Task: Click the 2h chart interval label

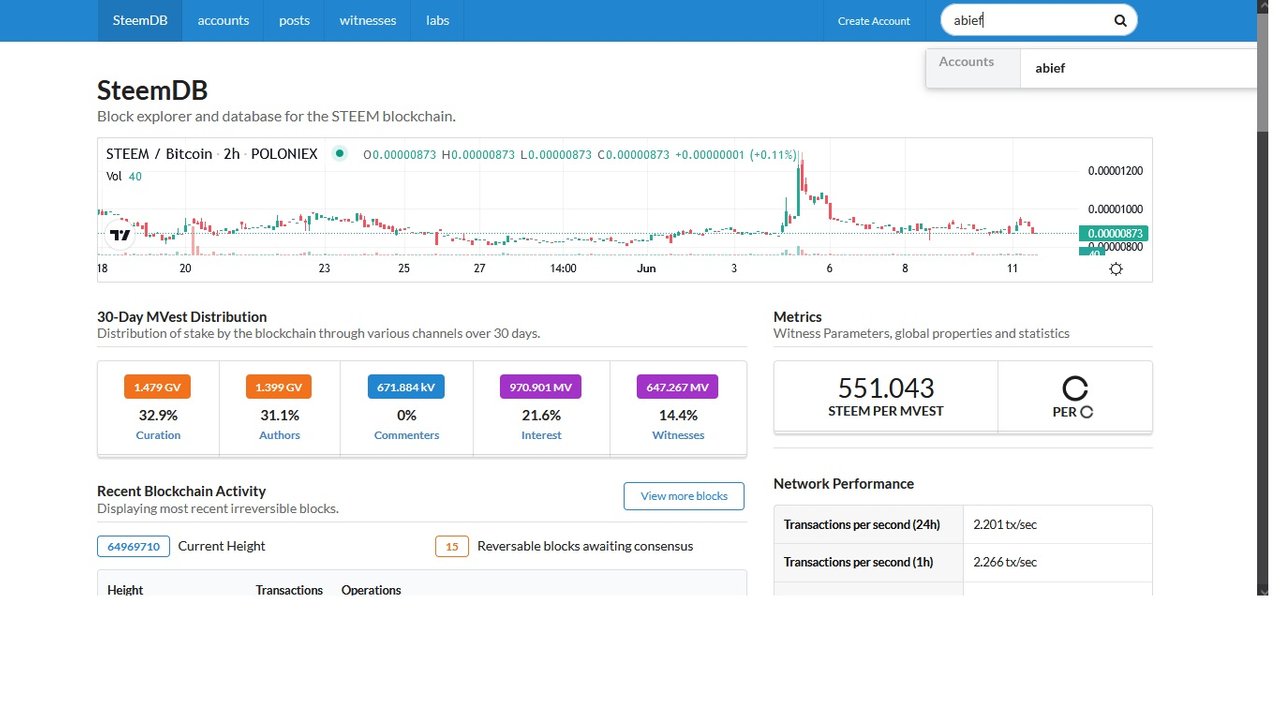Action: 231,154
